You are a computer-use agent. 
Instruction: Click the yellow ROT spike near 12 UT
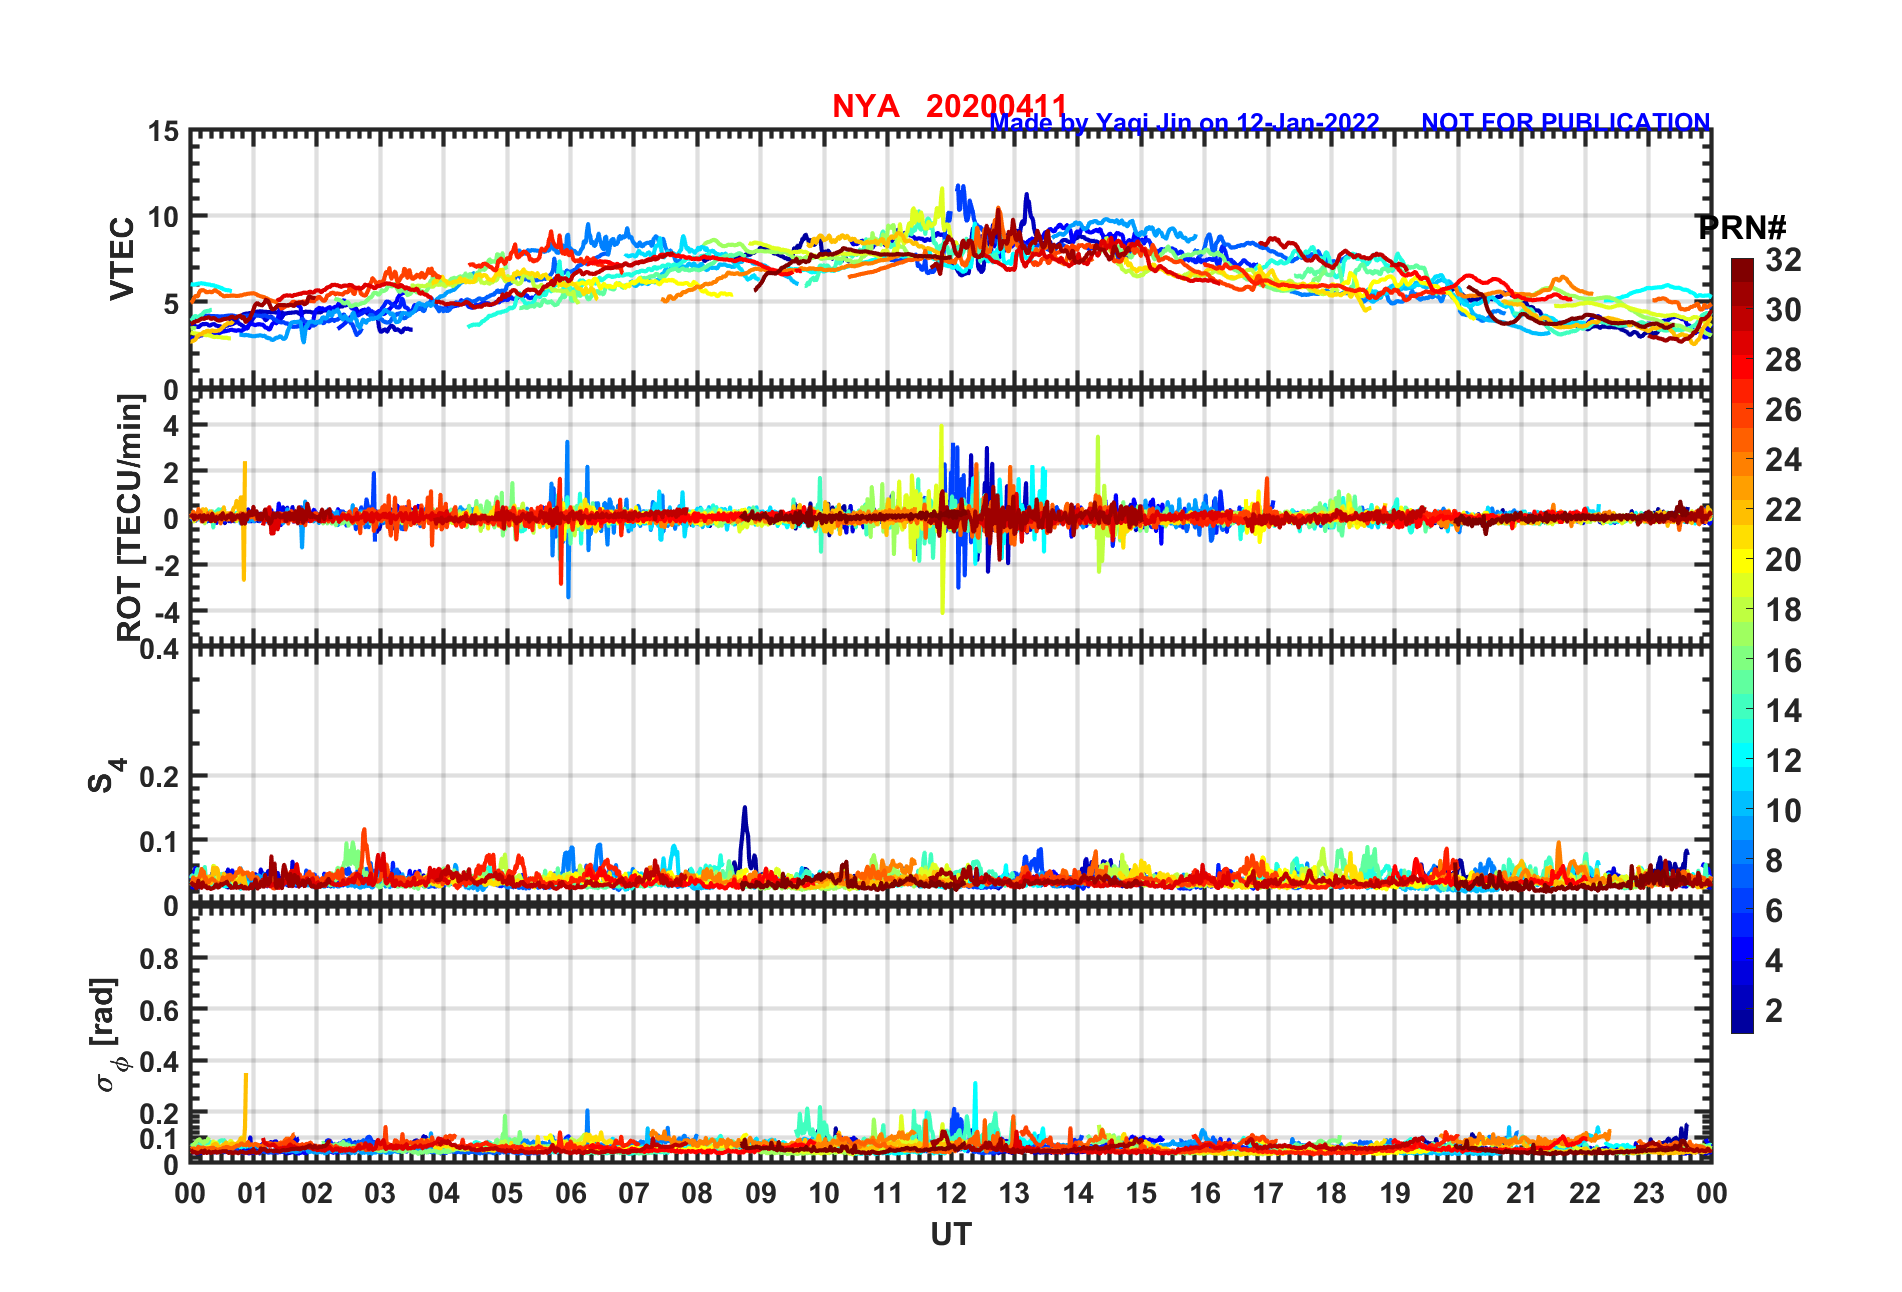tap(942, 518)
